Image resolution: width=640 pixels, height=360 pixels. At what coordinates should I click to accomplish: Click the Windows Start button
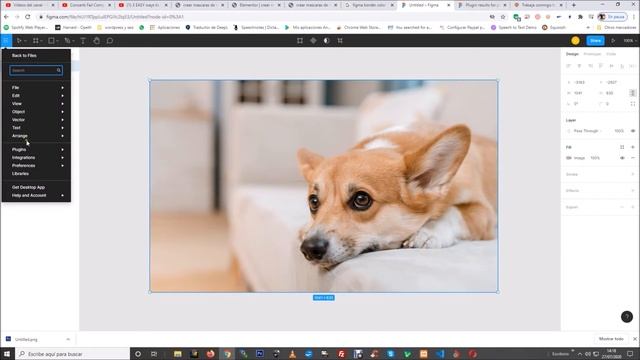click(7, 353)
